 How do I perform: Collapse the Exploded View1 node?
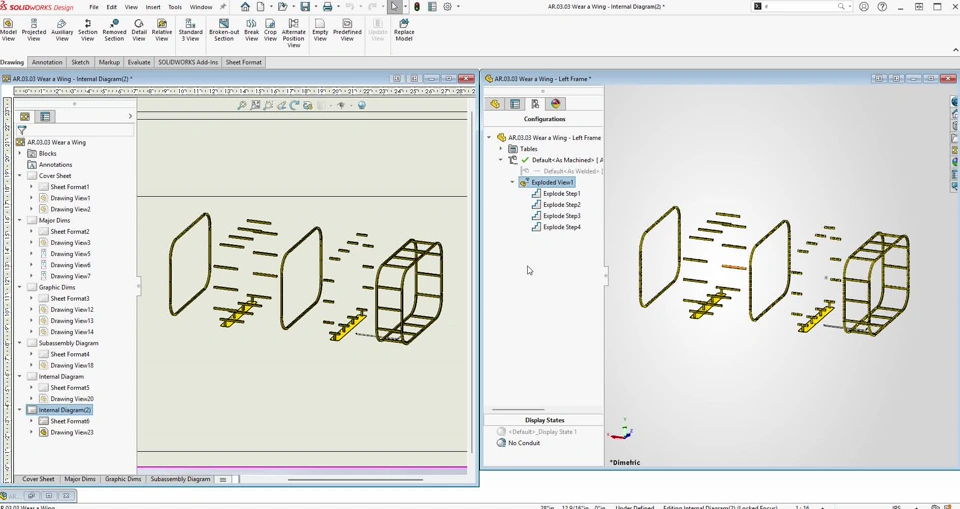[512, 183]
